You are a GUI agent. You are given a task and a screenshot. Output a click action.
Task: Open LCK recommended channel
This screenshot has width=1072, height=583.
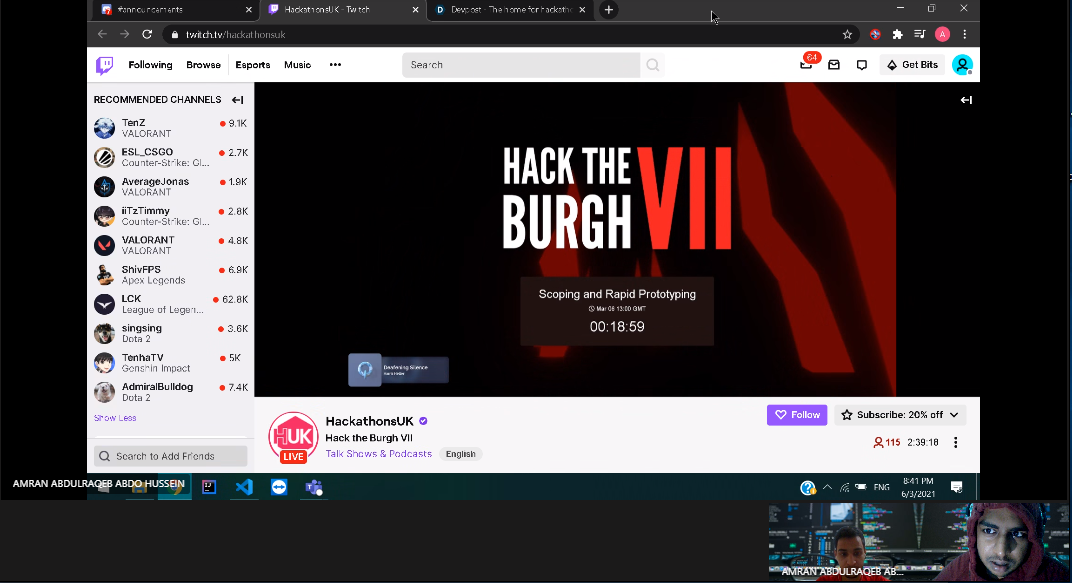(x=170, y=304)
